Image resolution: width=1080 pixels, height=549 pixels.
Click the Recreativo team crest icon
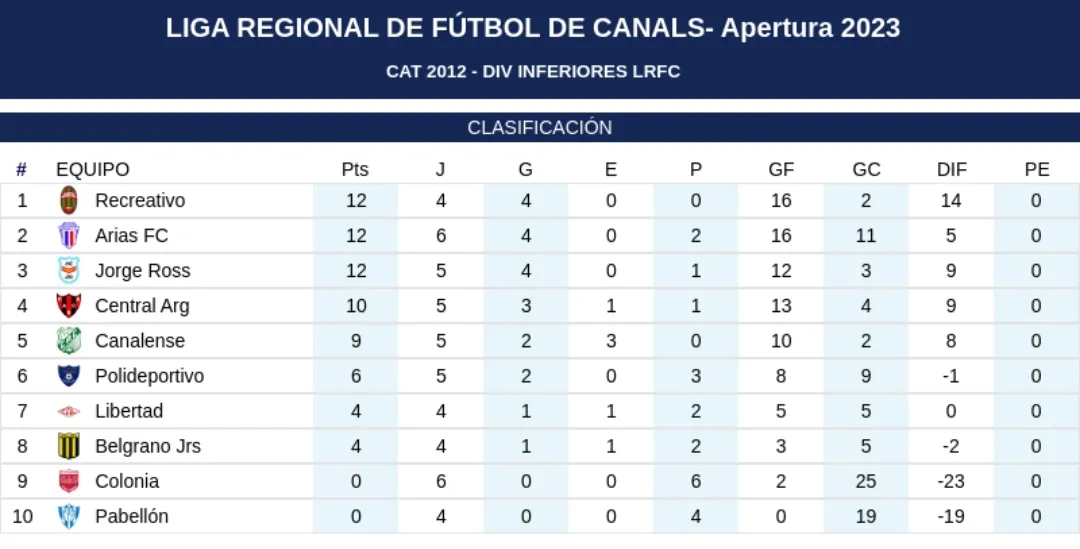68,200
